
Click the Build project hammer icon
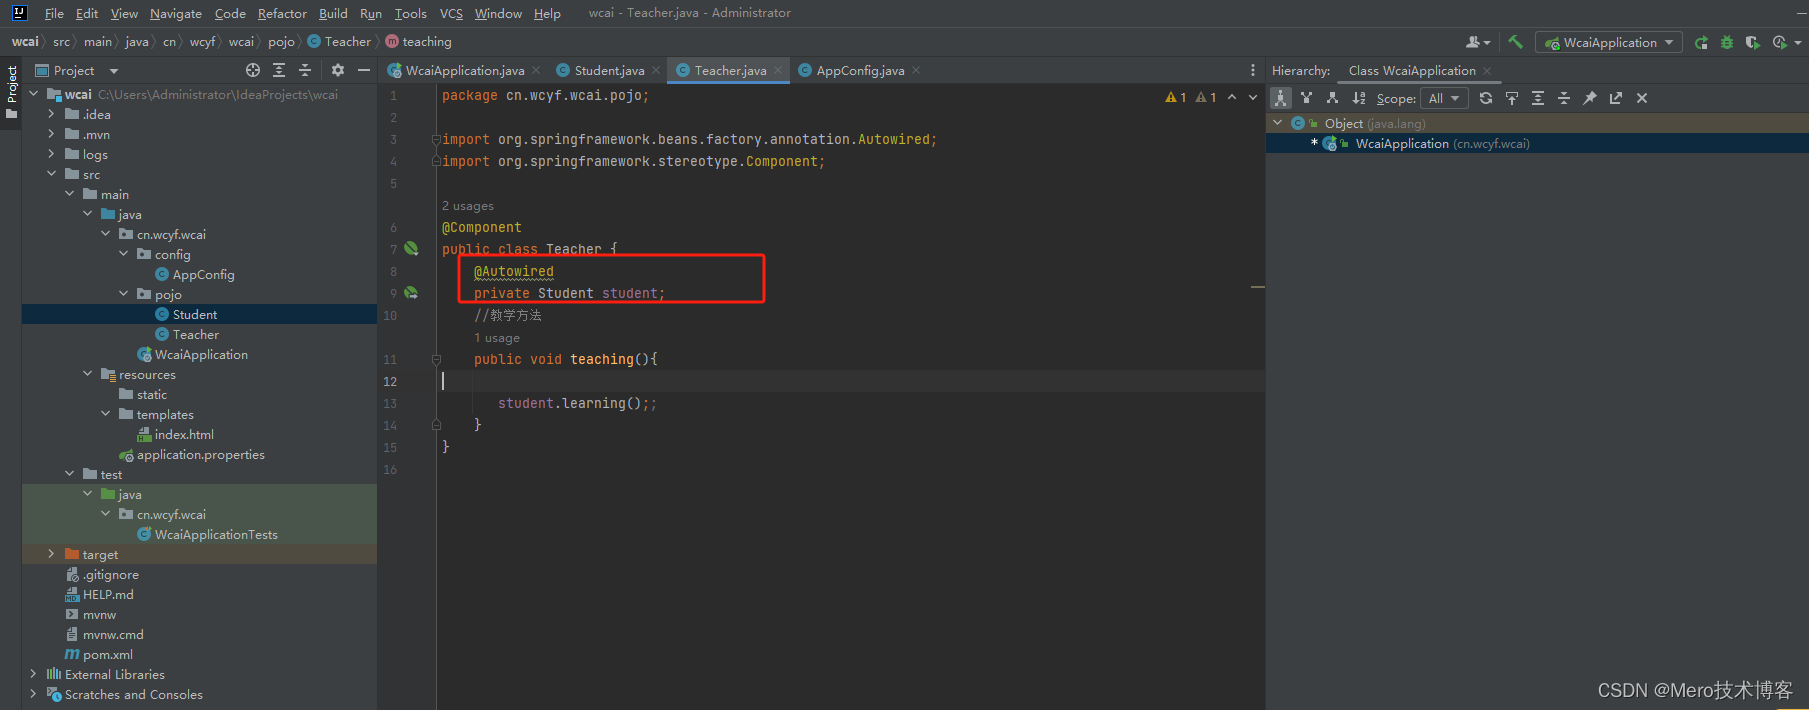tap(1515, 42)
